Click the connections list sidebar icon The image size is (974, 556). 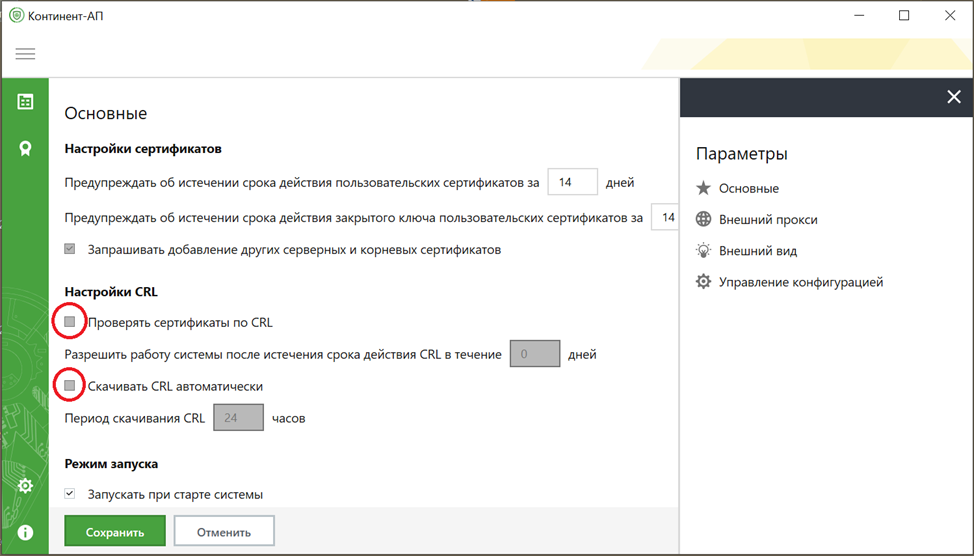25,102
